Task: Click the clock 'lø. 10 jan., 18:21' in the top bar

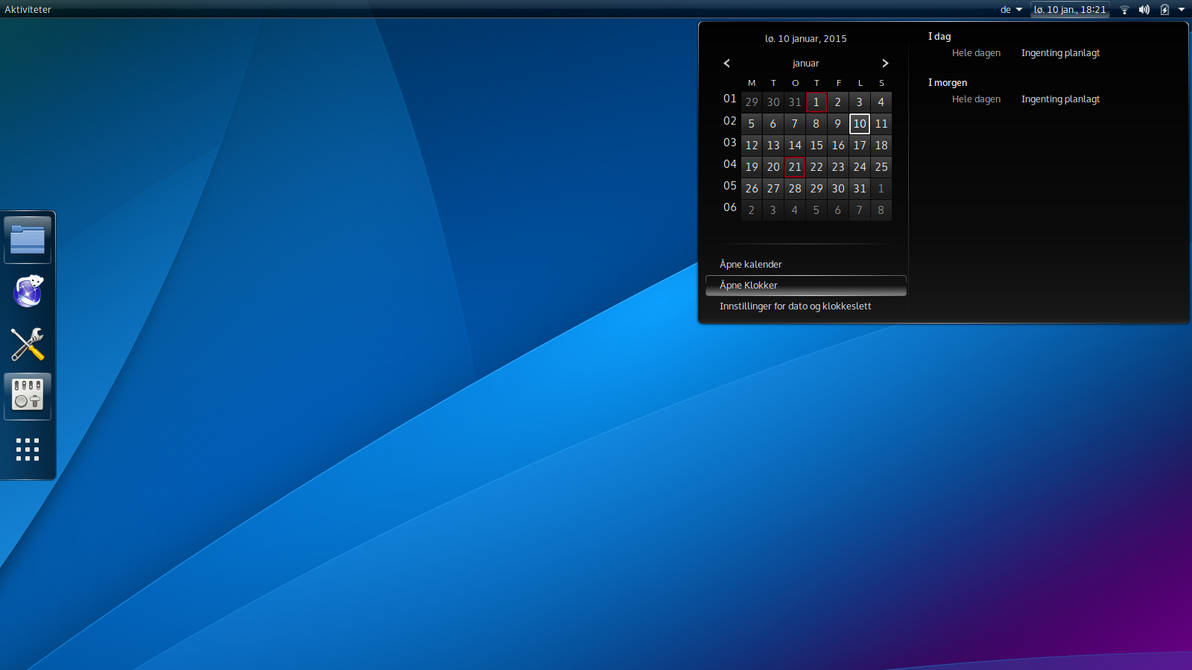Action: [1069, 9]
